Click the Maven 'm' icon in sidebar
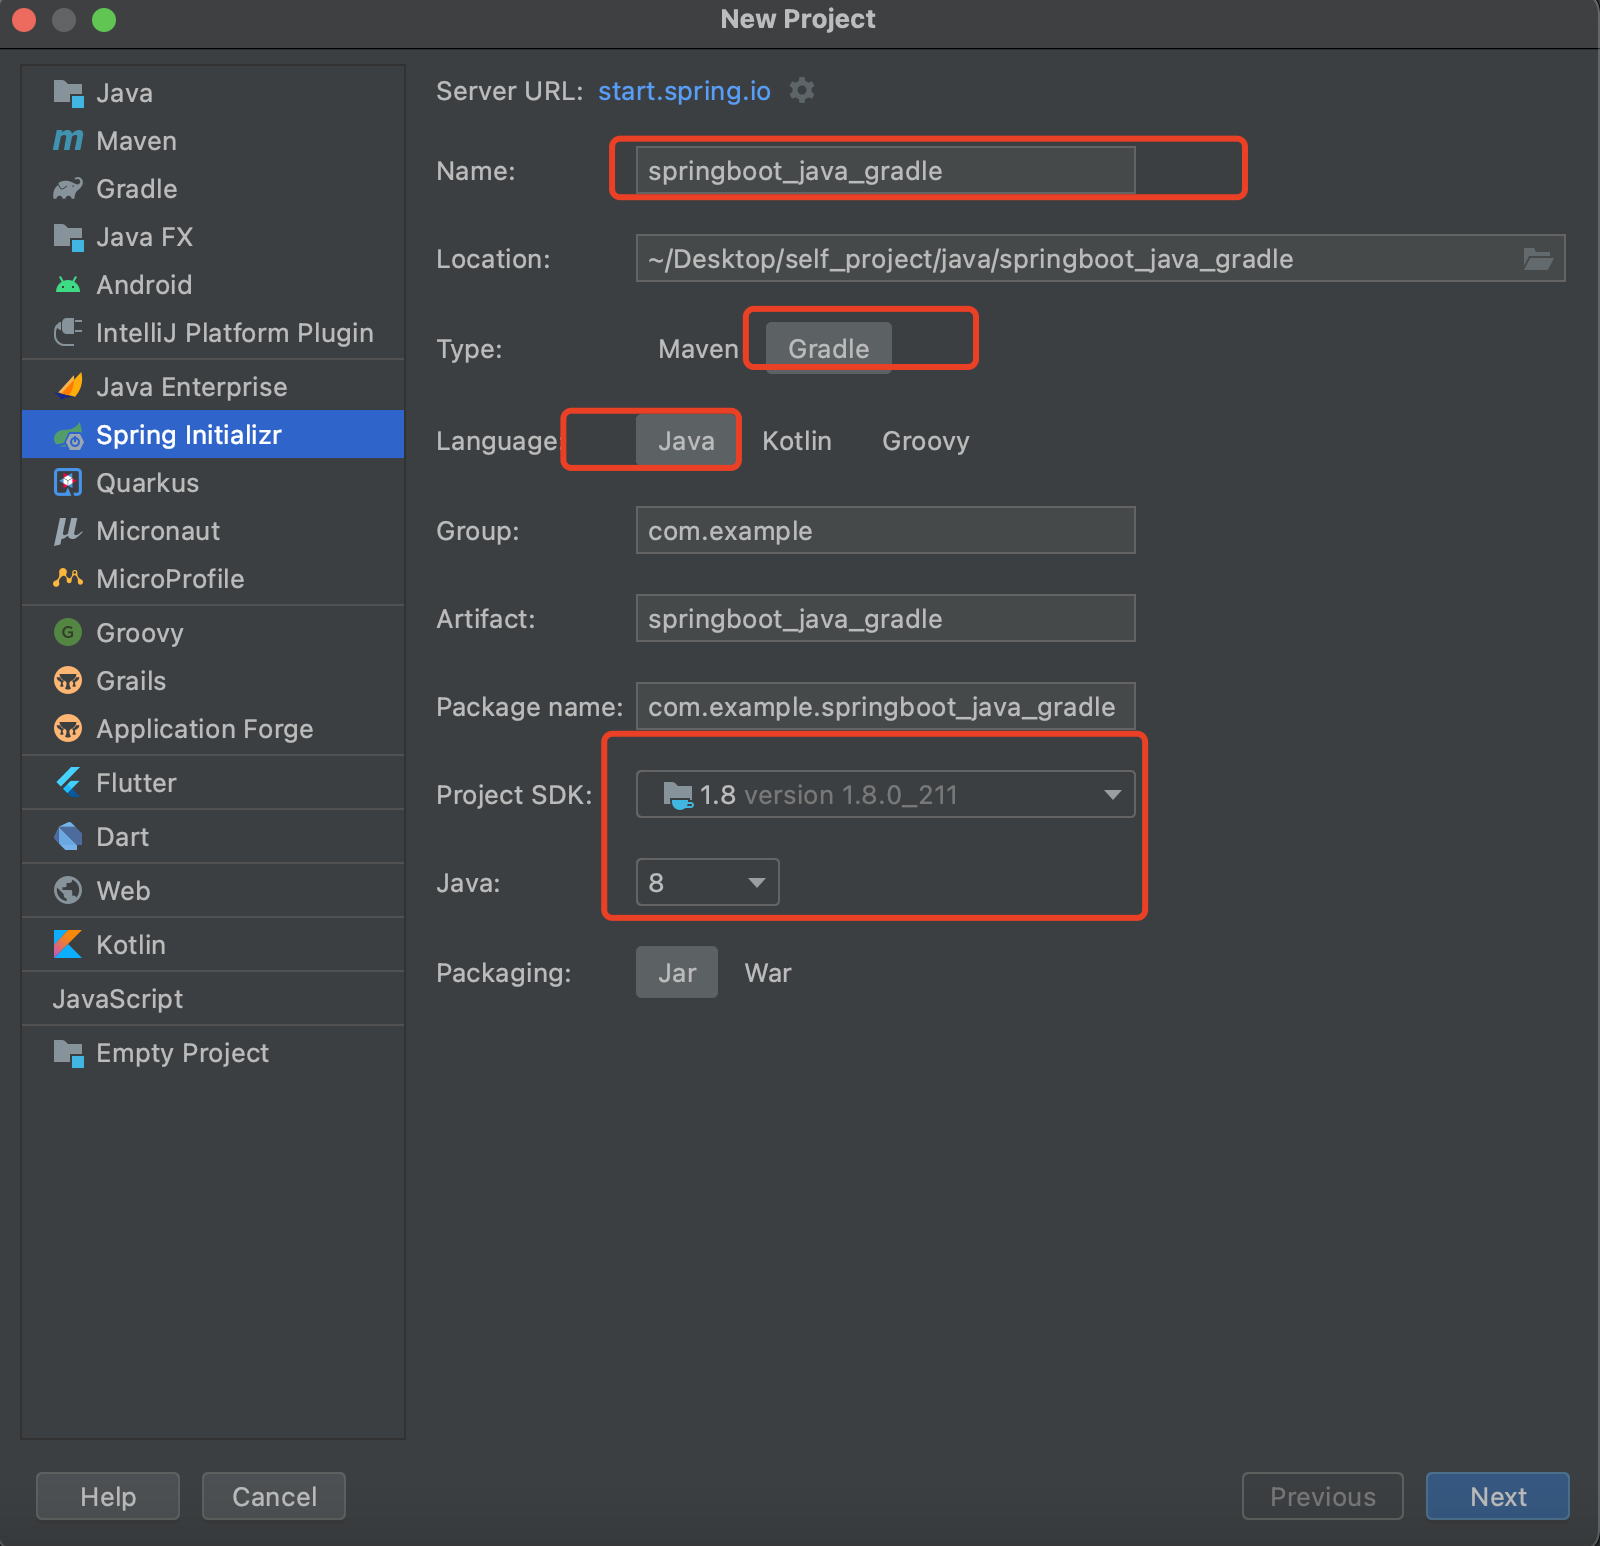 68,141
